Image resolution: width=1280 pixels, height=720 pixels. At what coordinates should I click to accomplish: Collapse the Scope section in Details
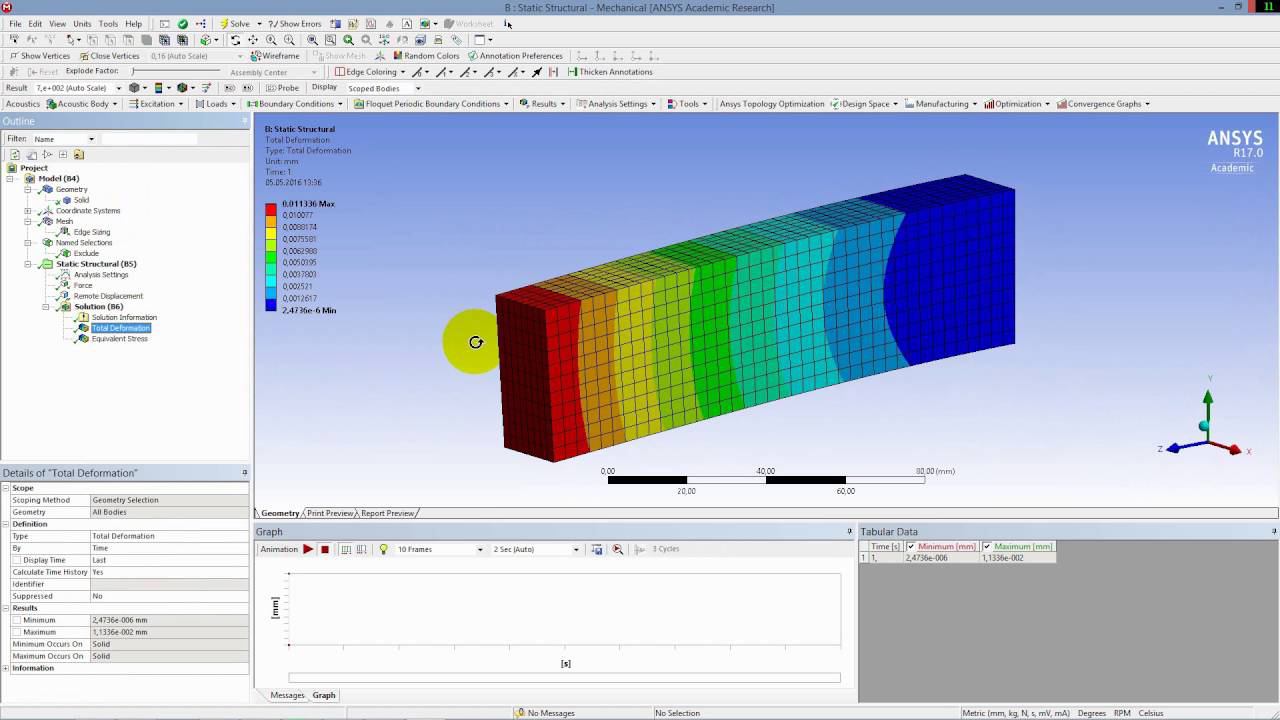pos(5,488)
